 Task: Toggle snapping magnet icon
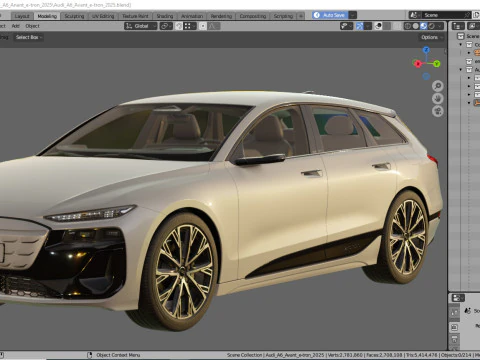pos(179,26)
